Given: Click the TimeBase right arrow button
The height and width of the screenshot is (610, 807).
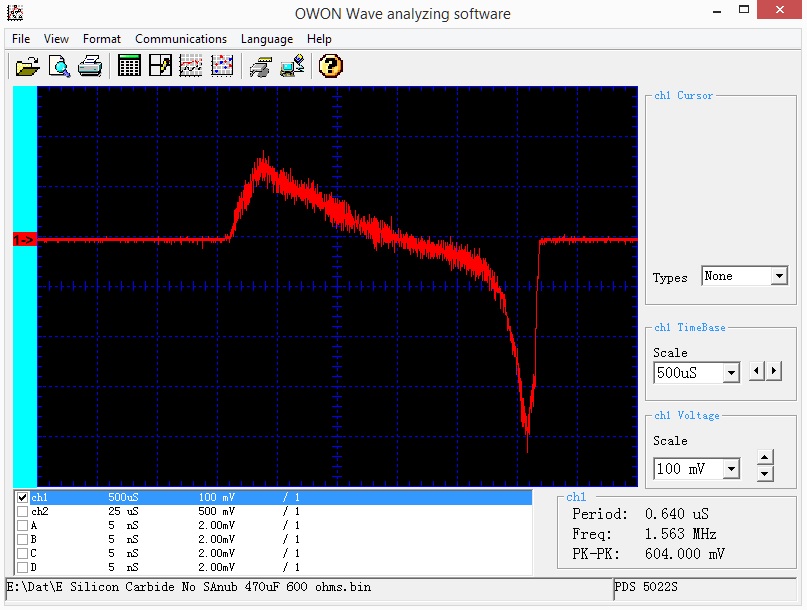Looking at the screenshot, I should pos(774,371).
